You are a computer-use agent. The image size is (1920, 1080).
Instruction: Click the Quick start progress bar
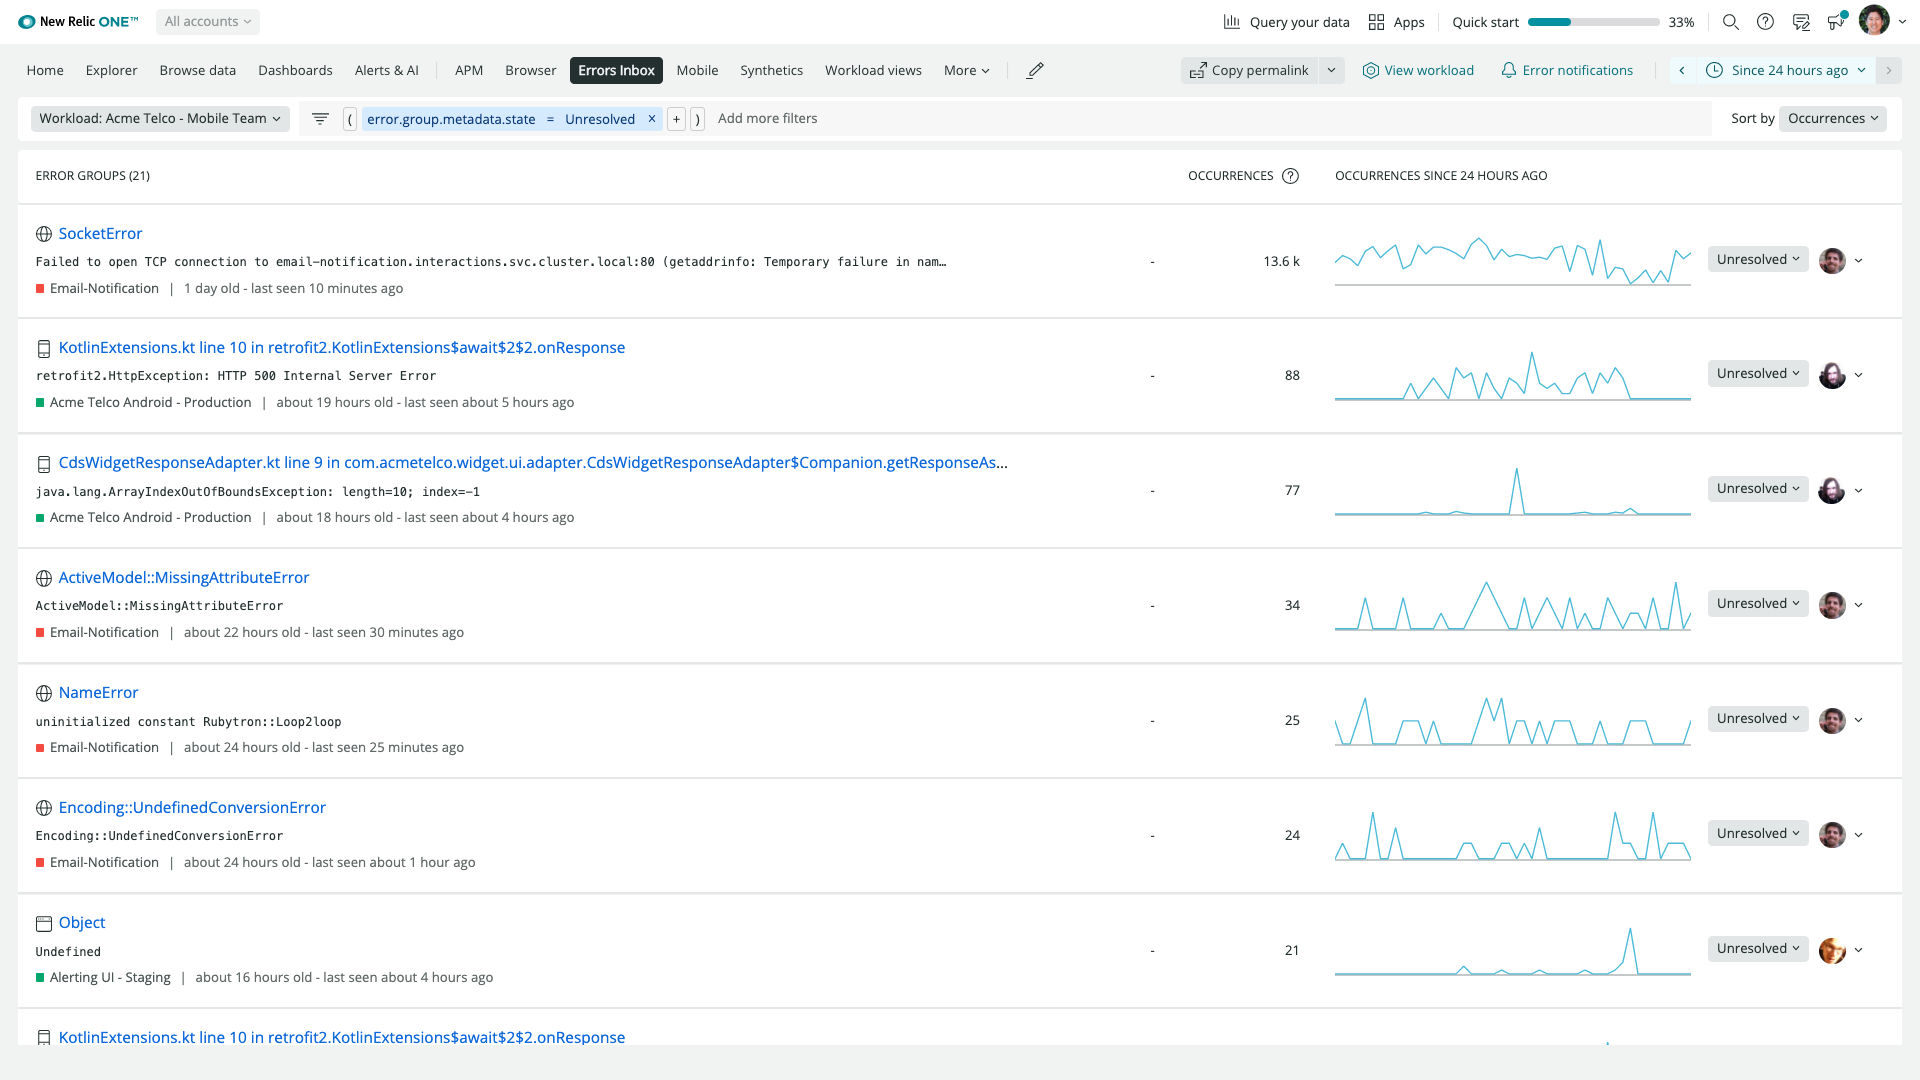[x=1595, y=21]
